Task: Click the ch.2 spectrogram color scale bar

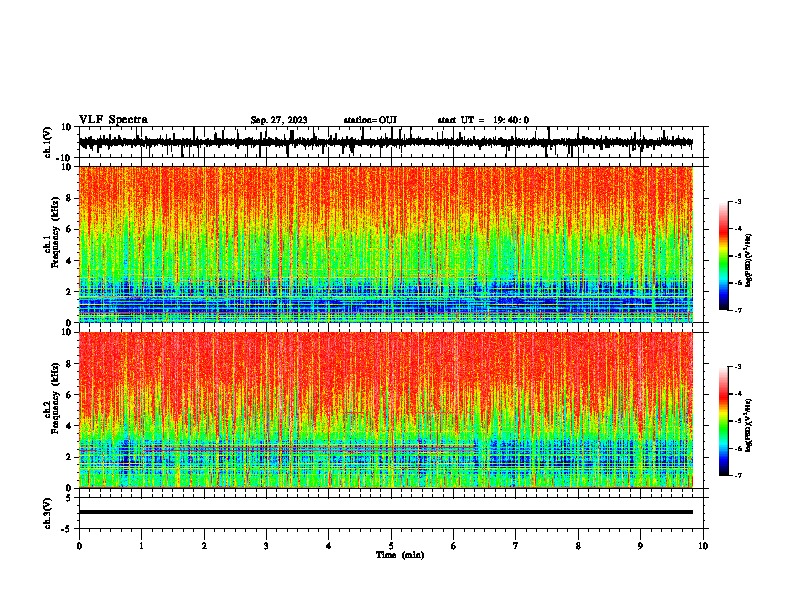Action: click(x=724, y=421)
